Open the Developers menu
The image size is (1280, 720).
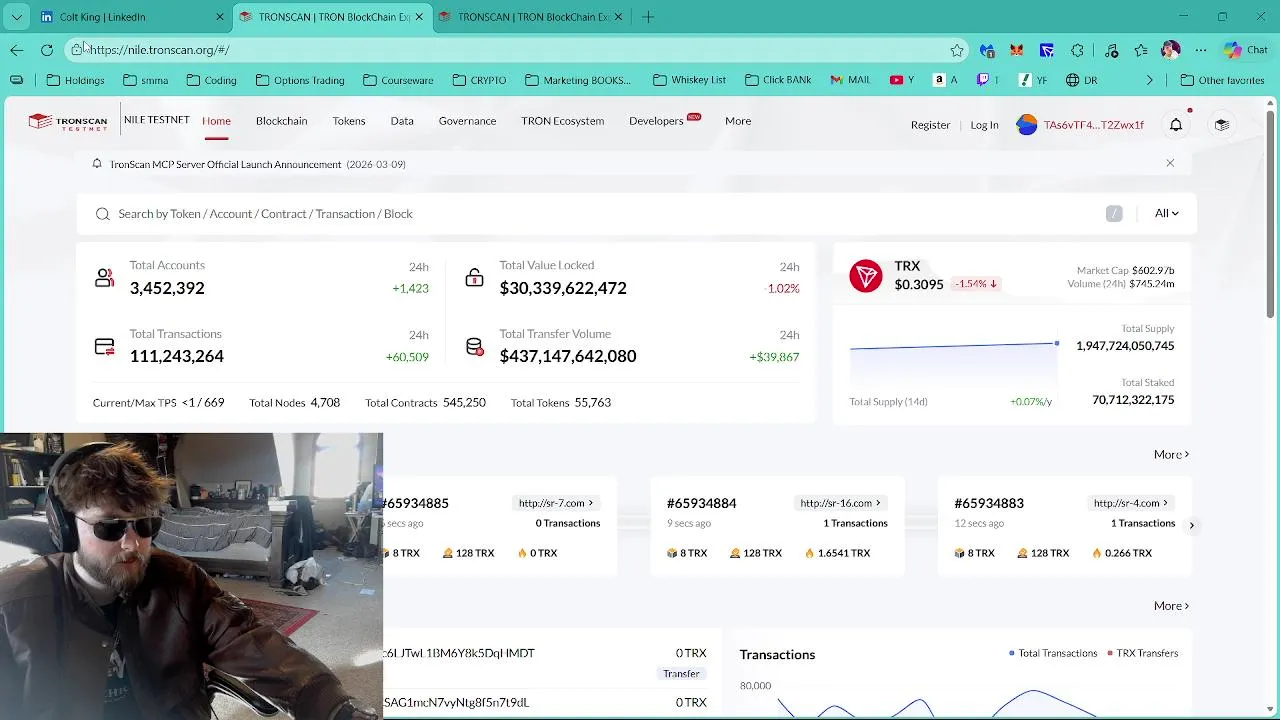pos(656,121)
